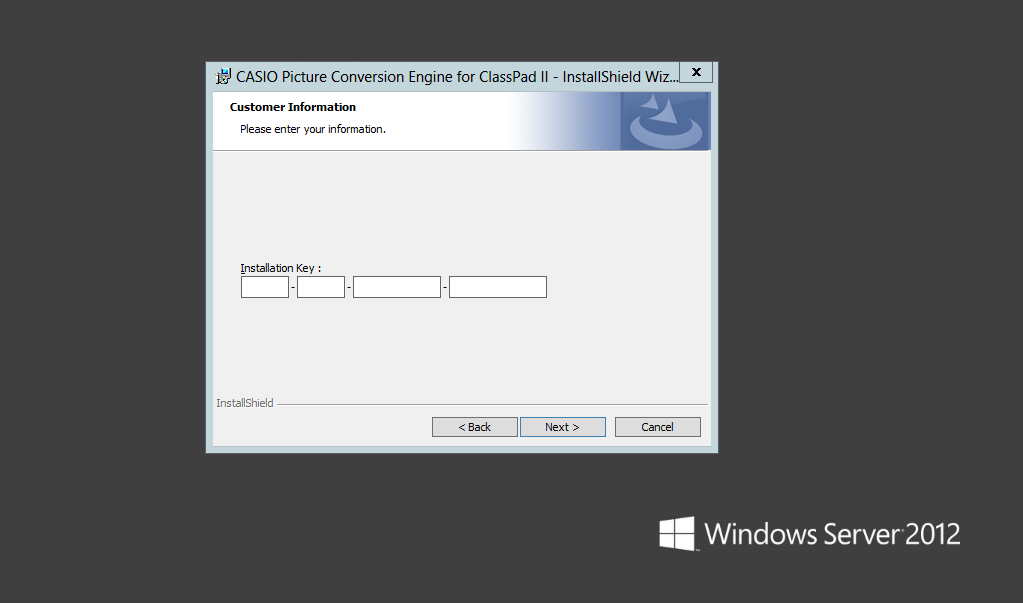Close the InstallShield Wizard window

click(696, 72)
